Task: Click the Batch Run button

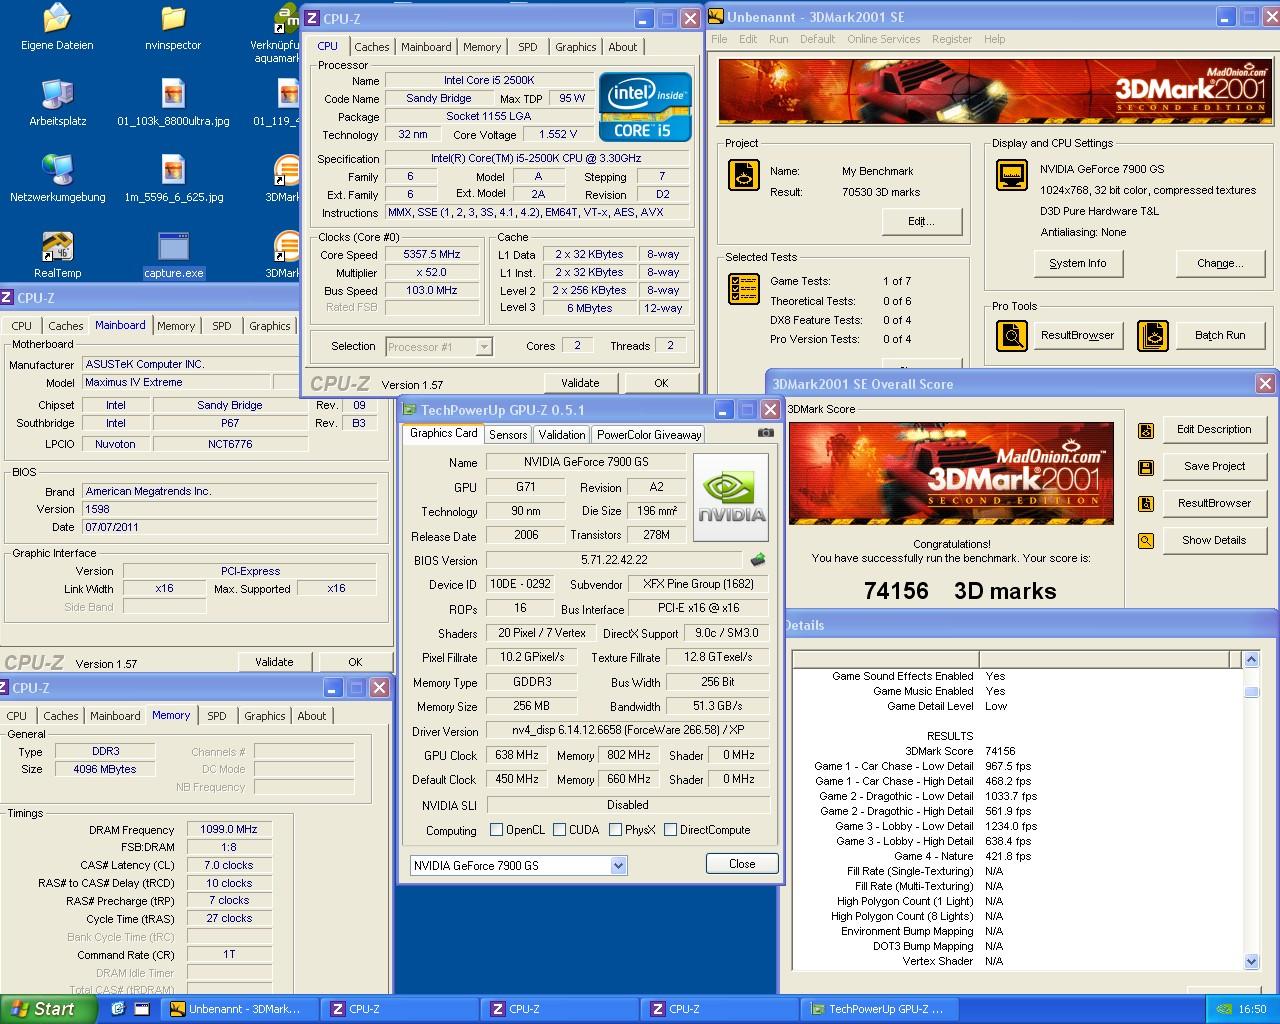Action: (1220, 336)
